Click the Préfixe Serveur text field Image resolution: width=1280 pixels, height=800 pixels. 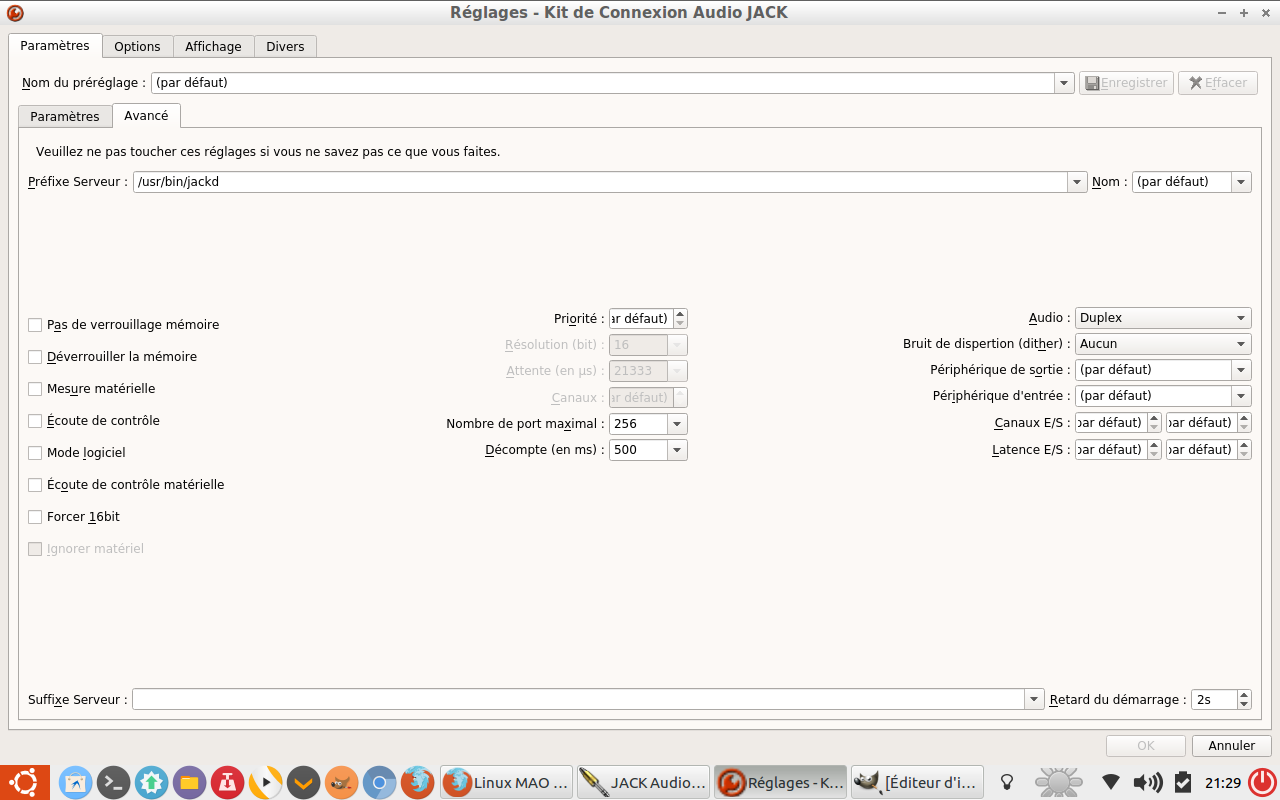click(x=600, y=182)
